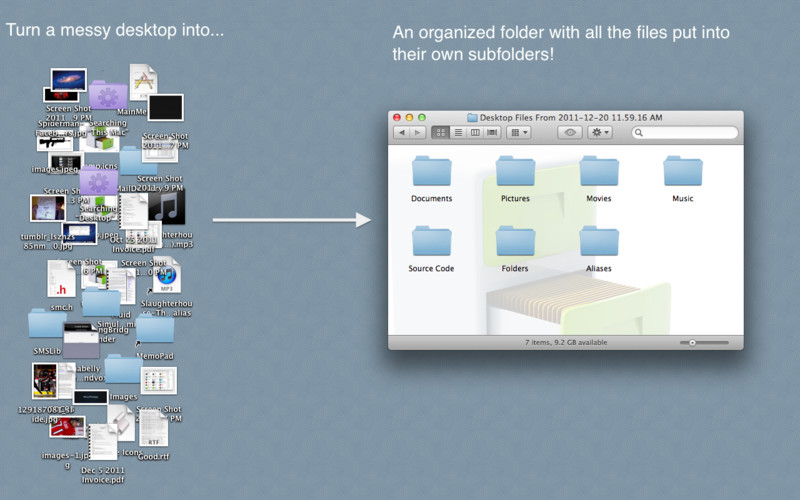Switch to list view mode
This screenshot has width=800, height=500.
(x=458, y=133)
